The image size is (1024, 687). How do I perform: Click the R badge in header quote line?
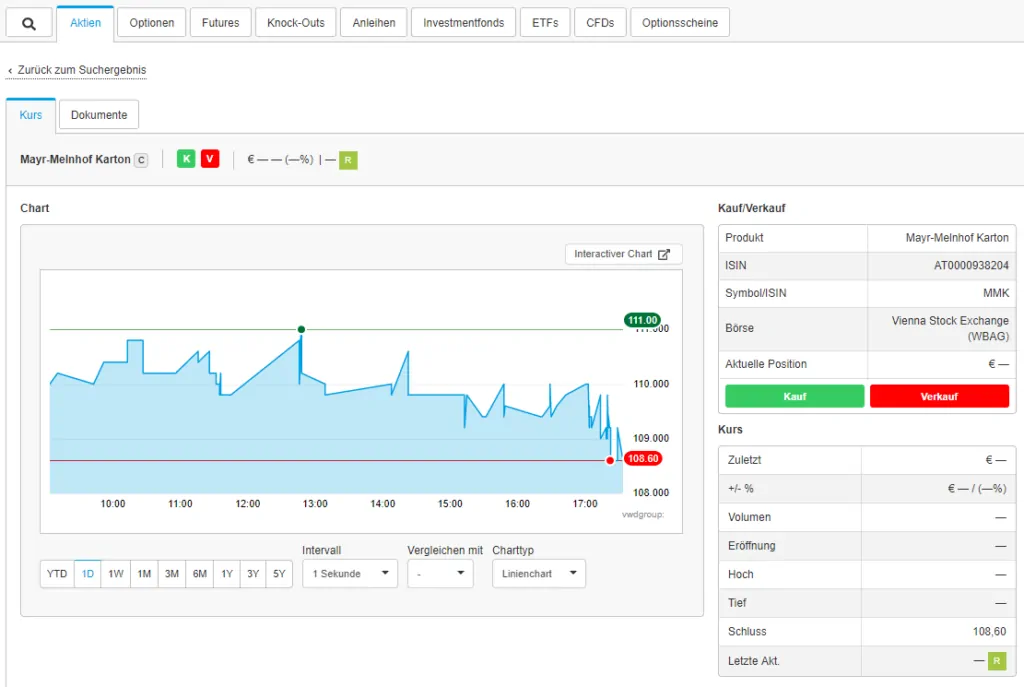pos(348,160)
